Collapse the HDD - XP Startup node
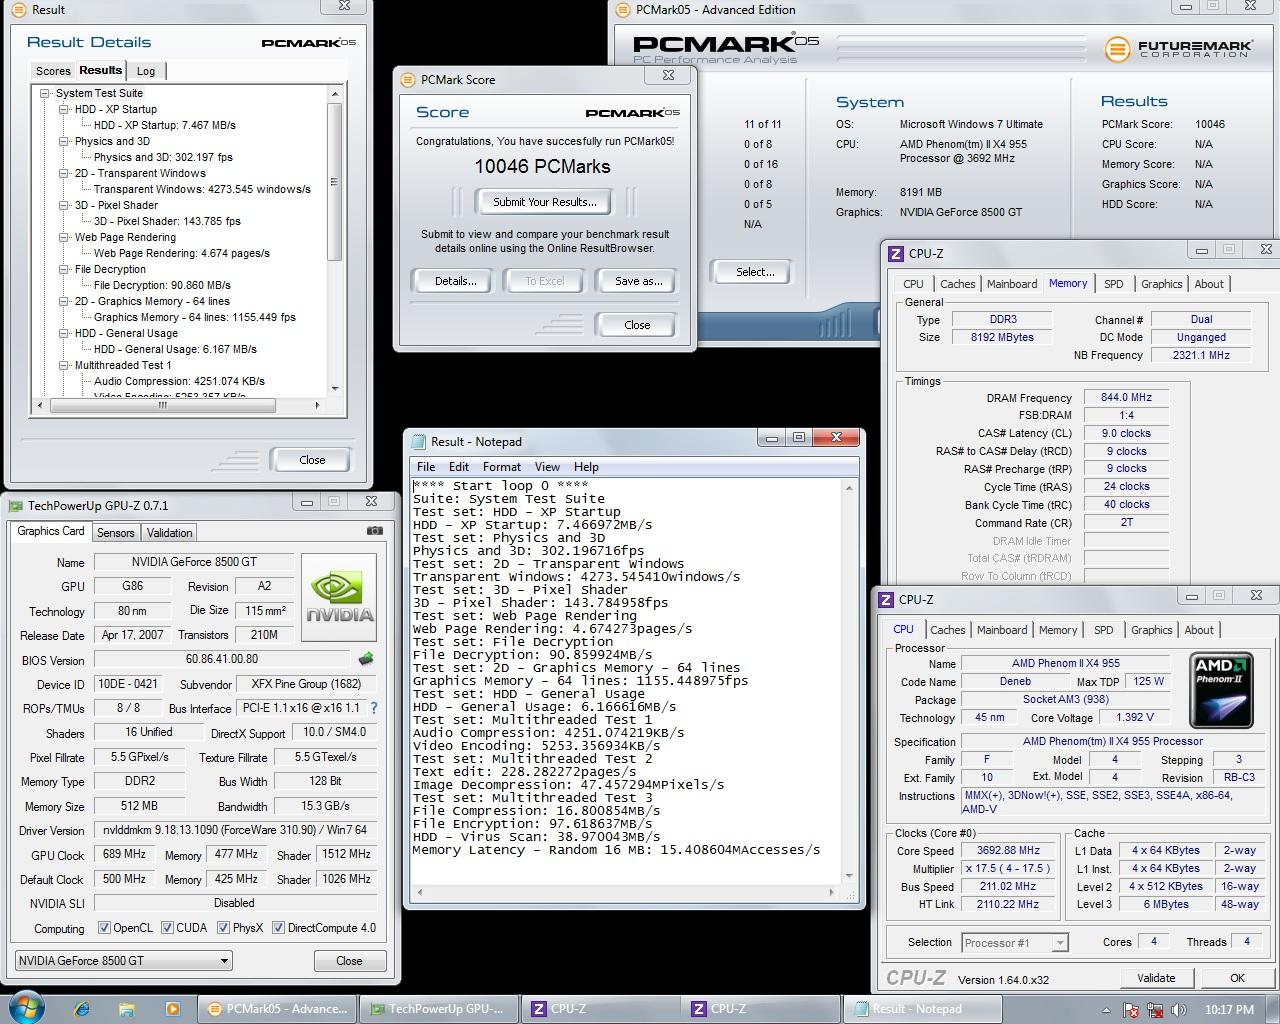This screenshot has height=1024, width=1280. (x=64, y=109)
